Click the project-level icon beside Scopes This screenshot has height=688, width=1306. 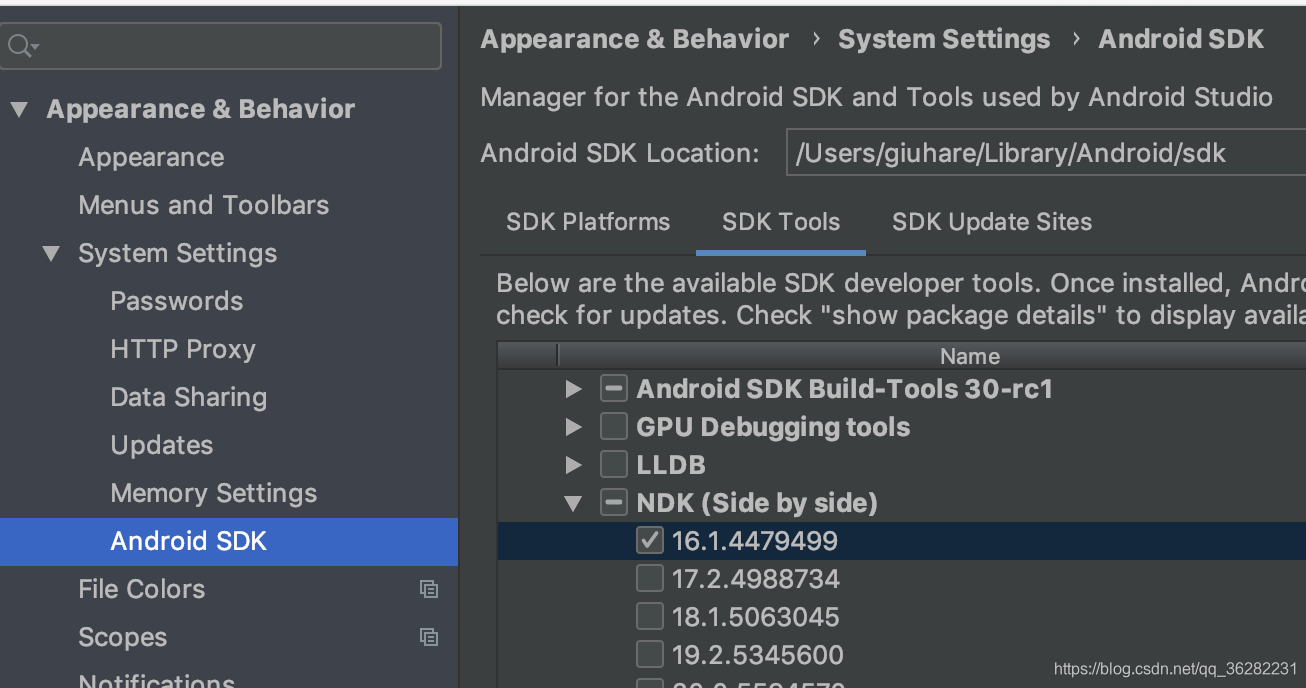(x=429, y=637)
